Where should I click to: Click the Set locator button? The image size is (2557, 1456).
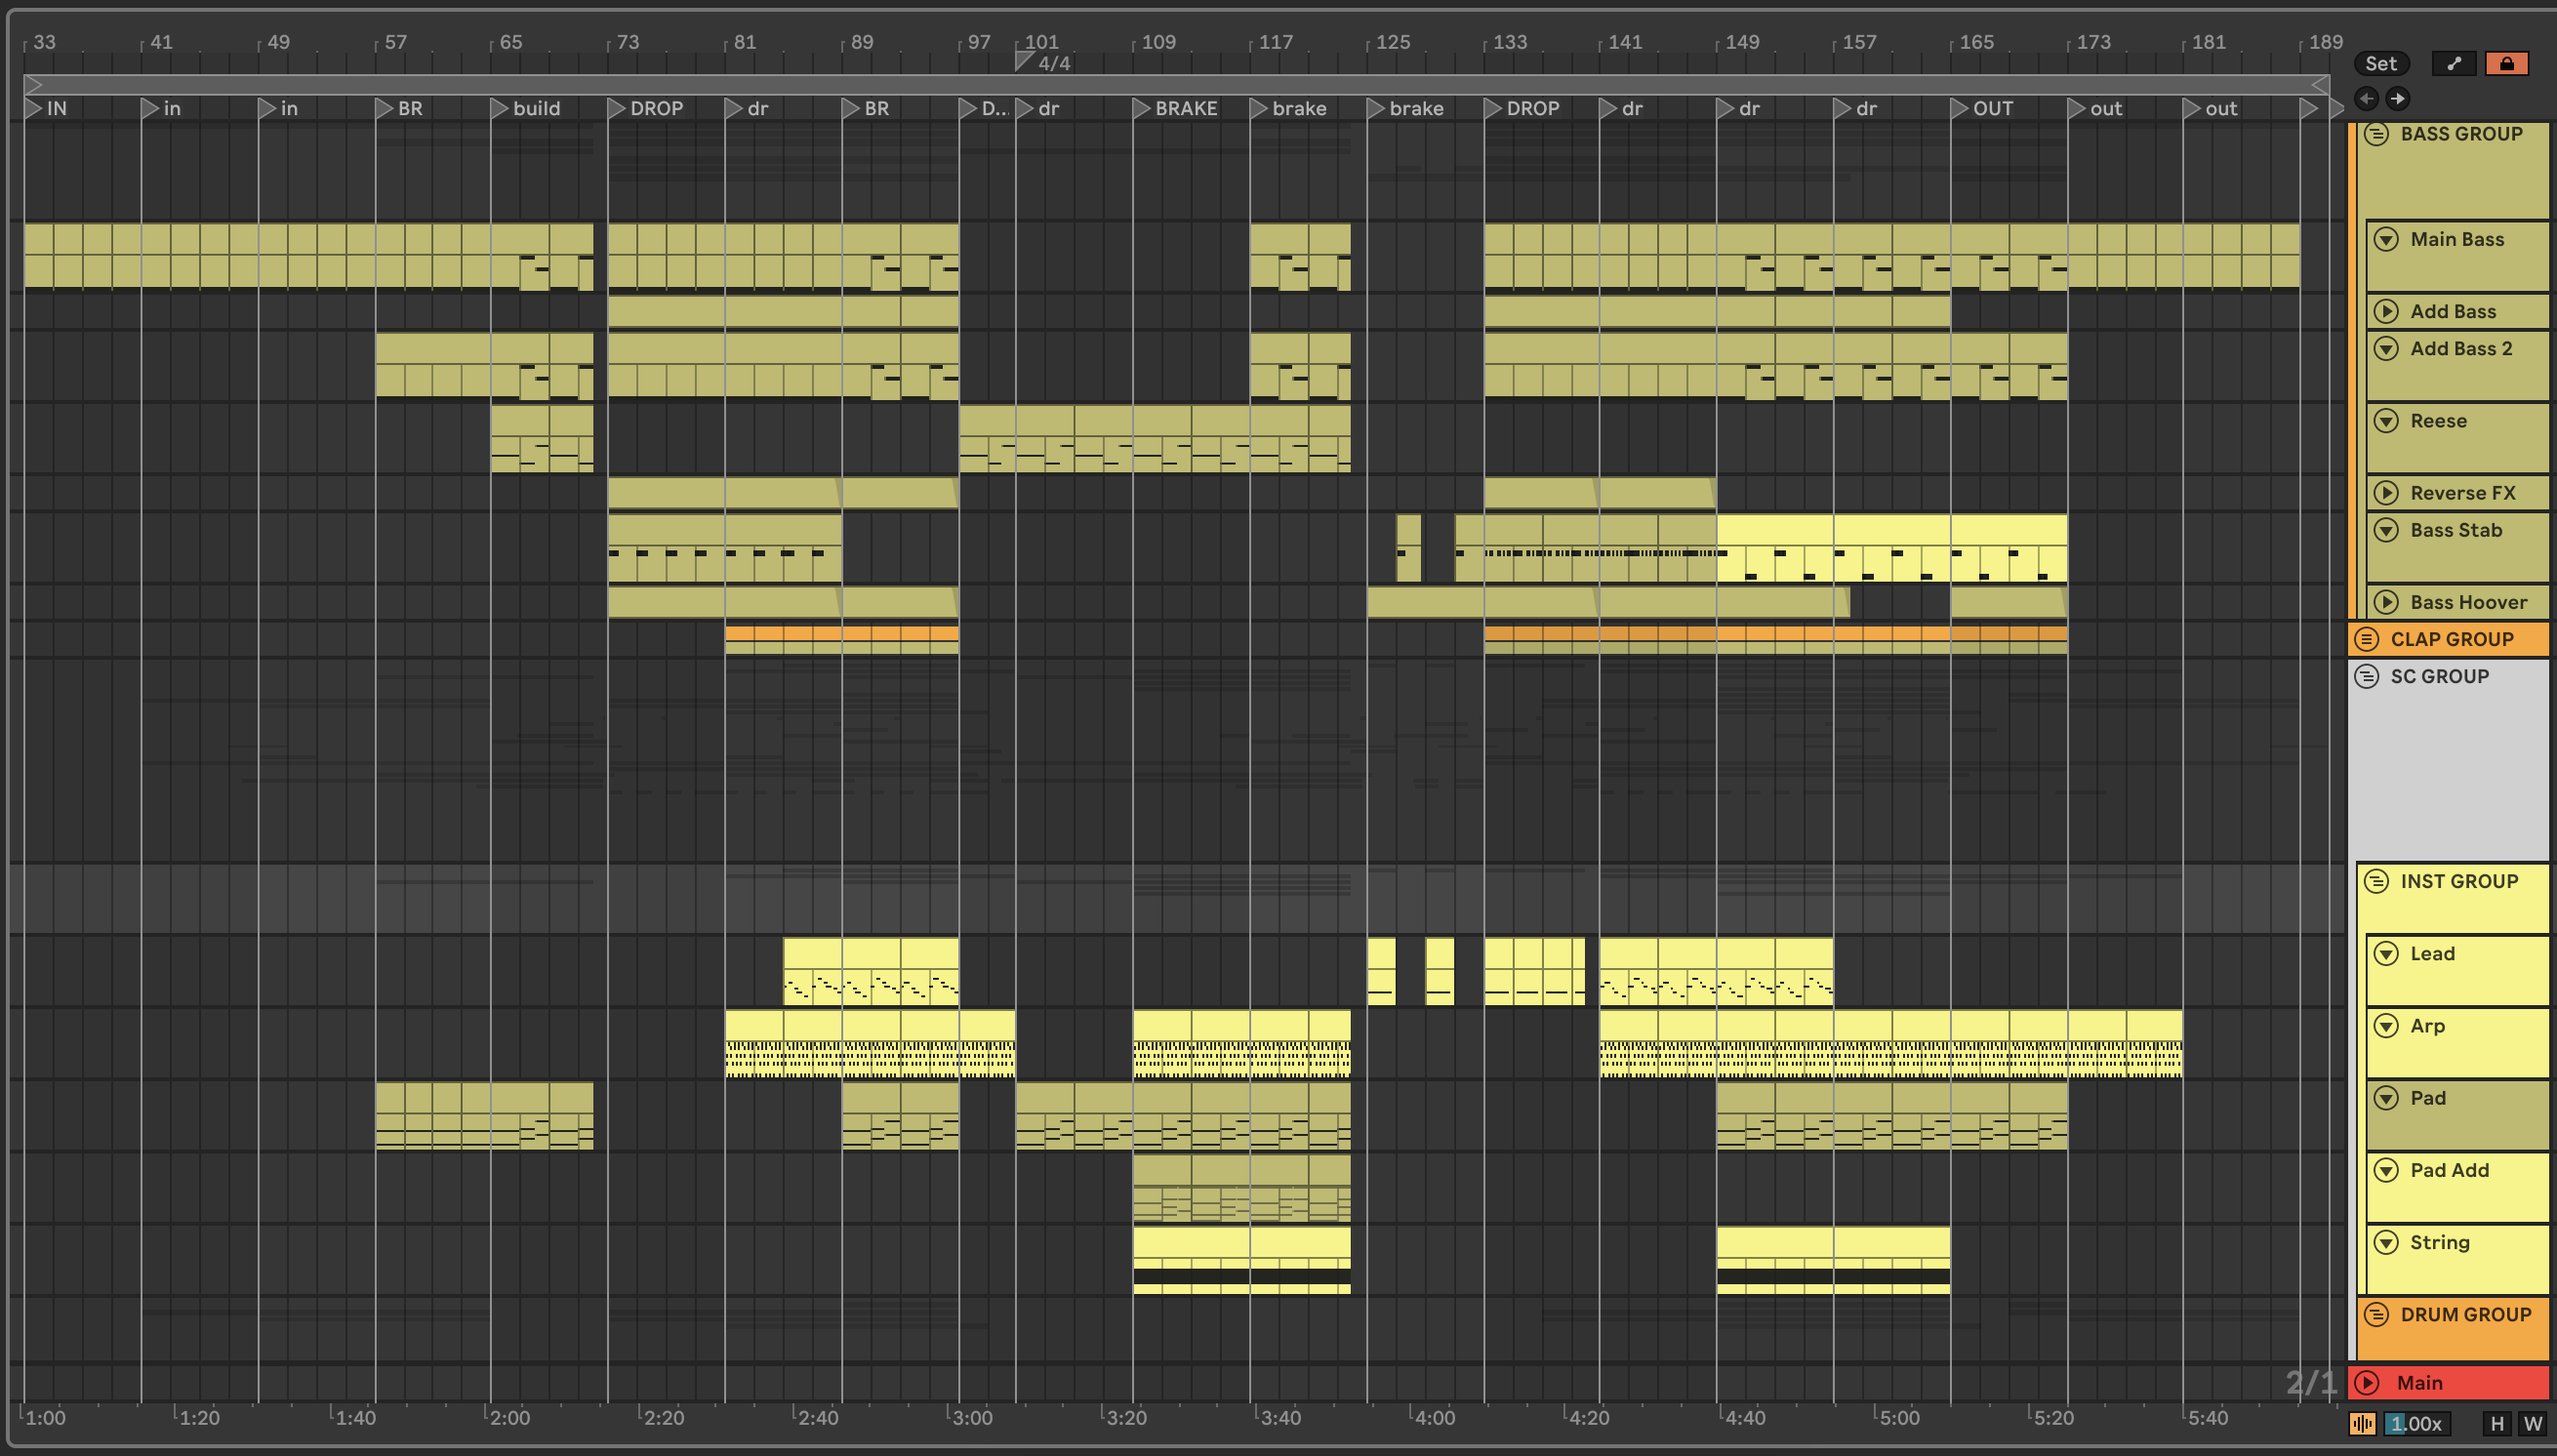(2381, 63)
